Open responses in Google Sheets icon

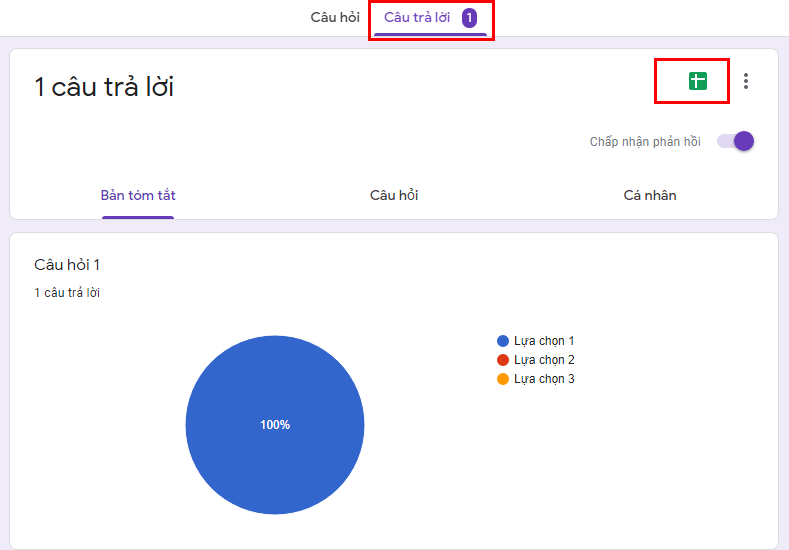click(697, 82)
